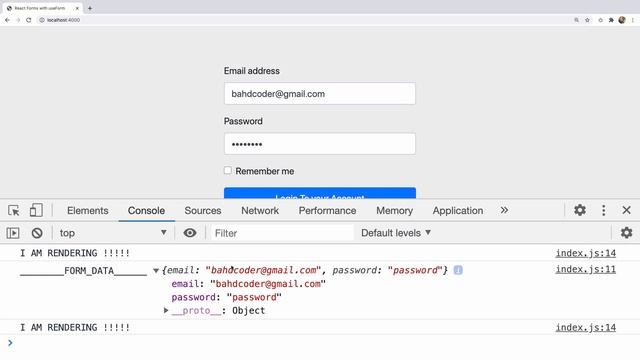Select the email: "bahdcoder@gmail.com" property row
The height and width of the screenshot is (360, 640).
249,284
